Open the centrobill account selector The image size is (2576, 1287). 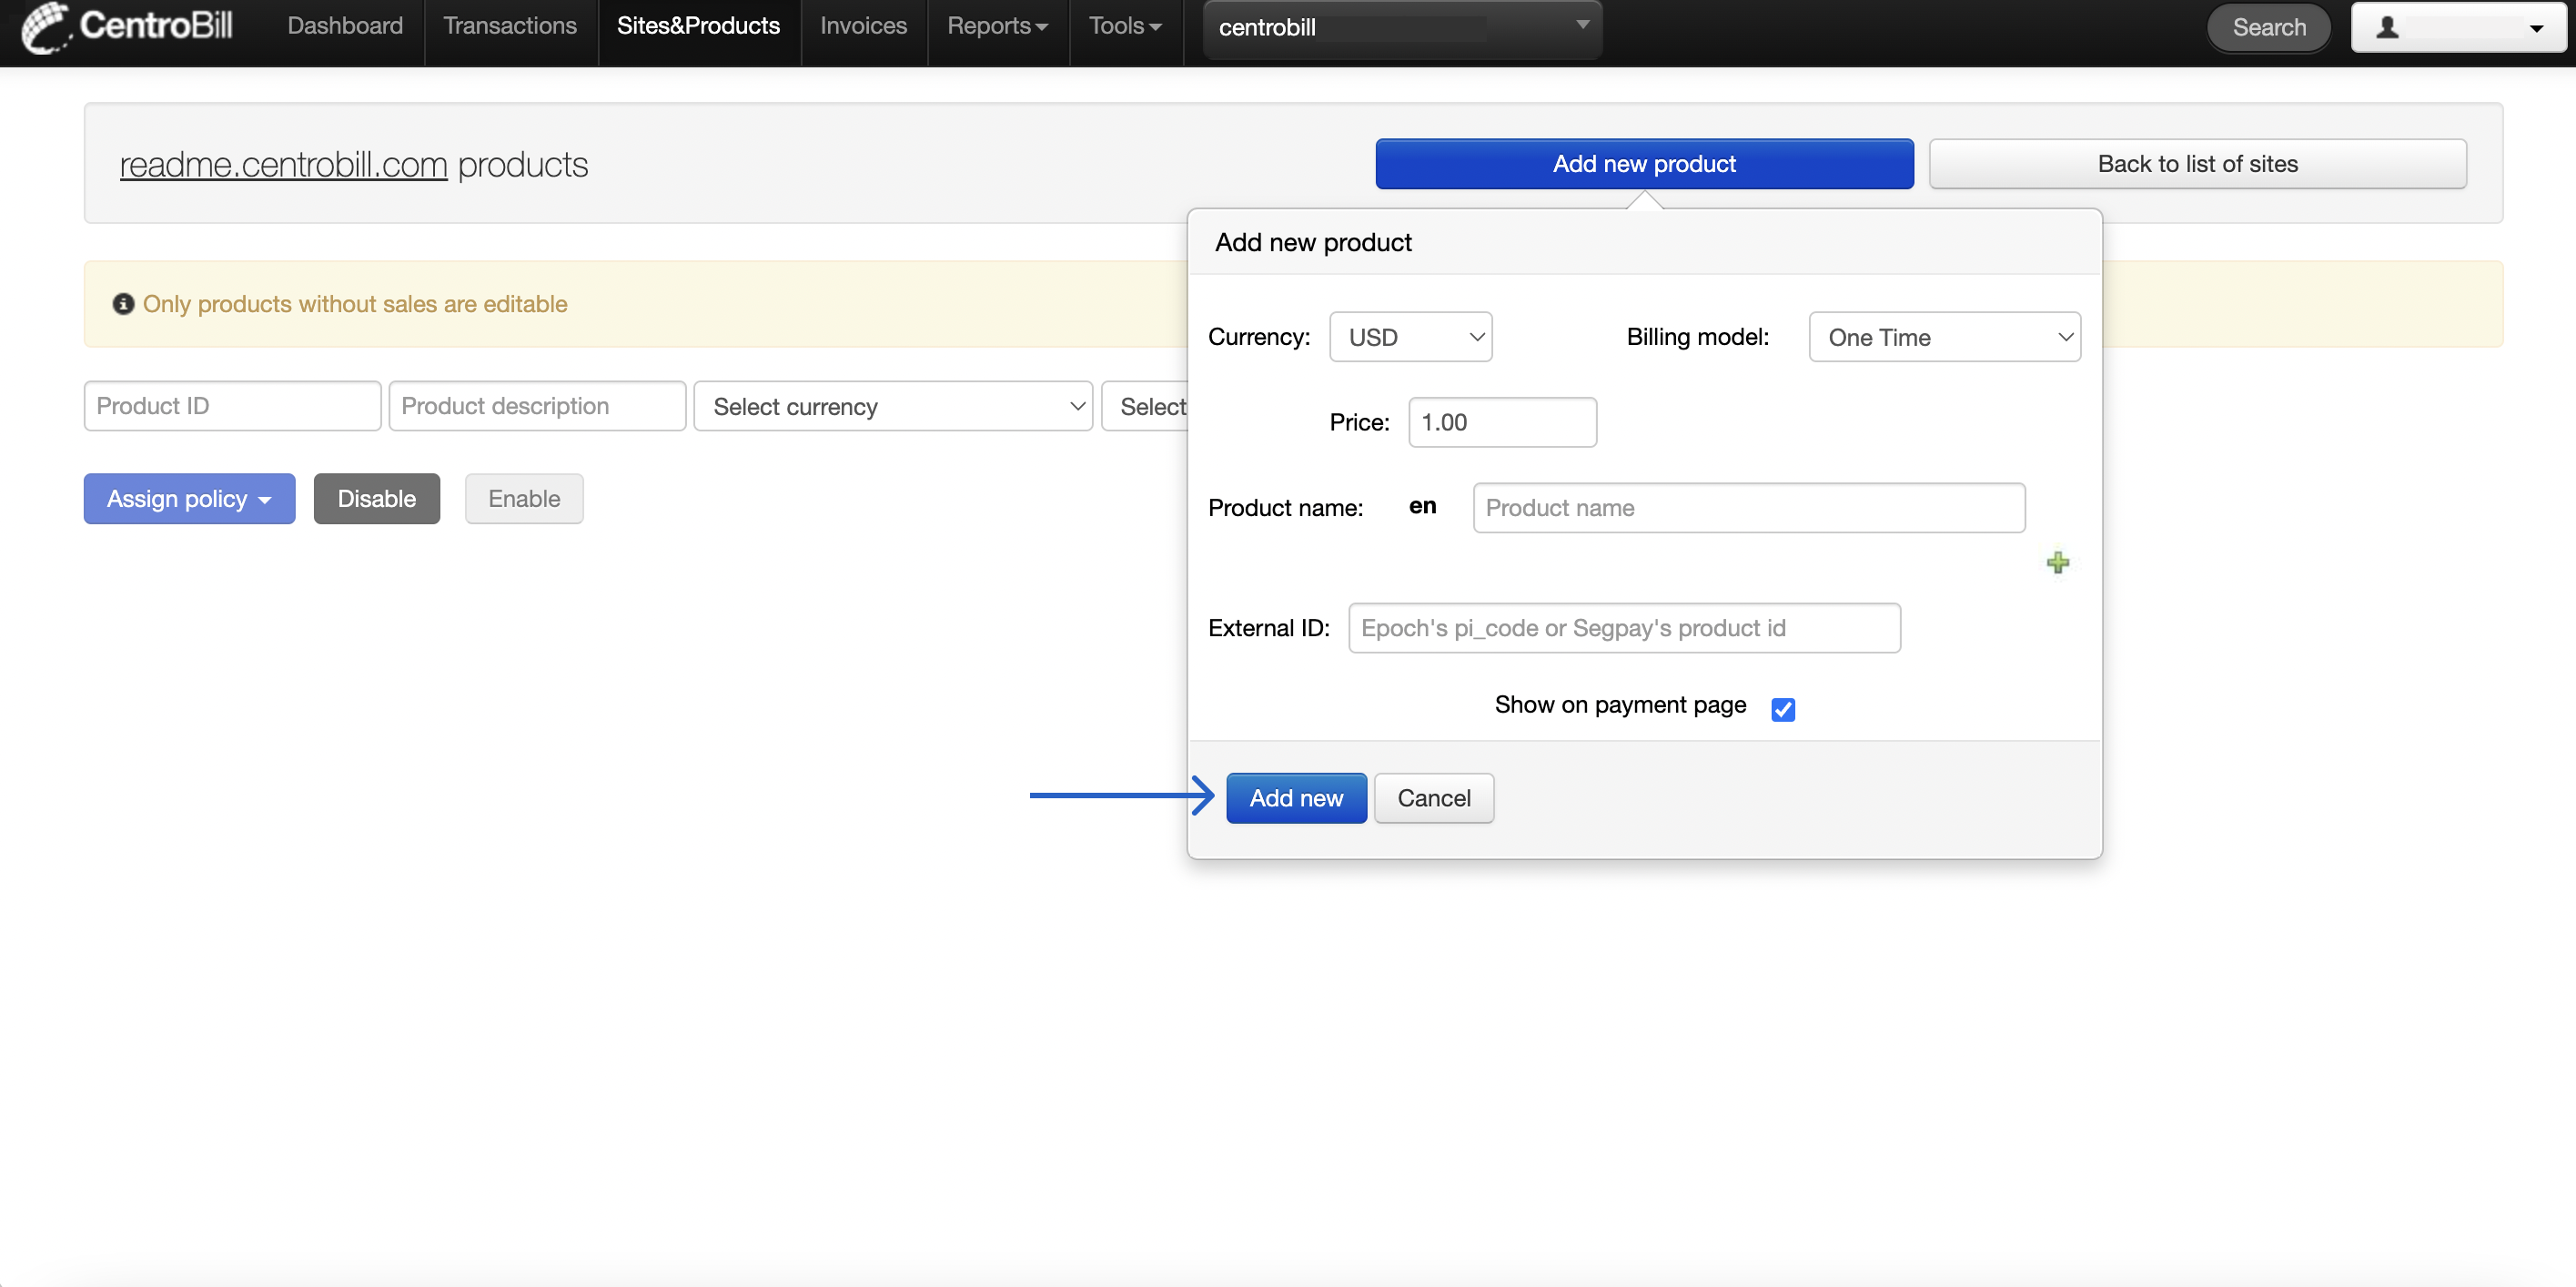point(1402,27)
